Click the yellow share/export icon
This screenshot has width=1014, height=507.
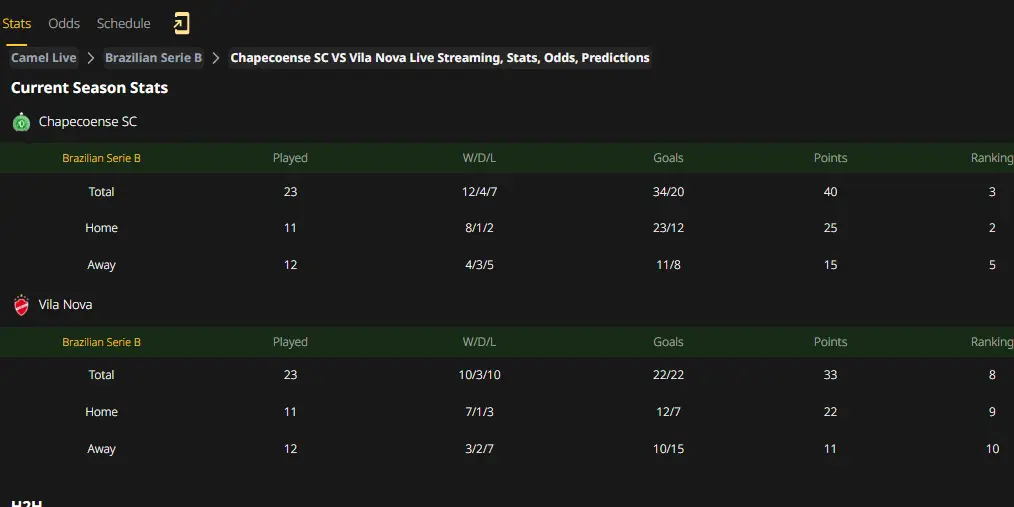pos(181,24)
